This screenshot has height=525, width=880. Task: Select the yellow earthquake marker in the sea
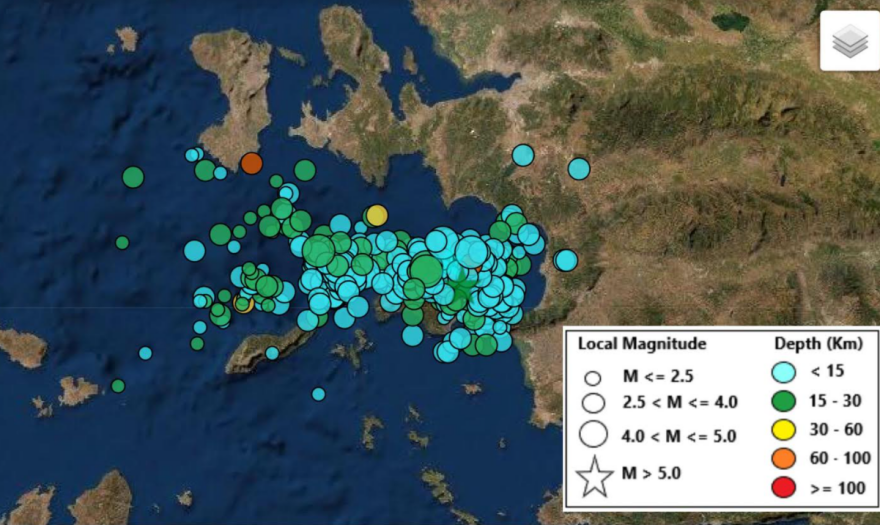click(x=377, y=215)
